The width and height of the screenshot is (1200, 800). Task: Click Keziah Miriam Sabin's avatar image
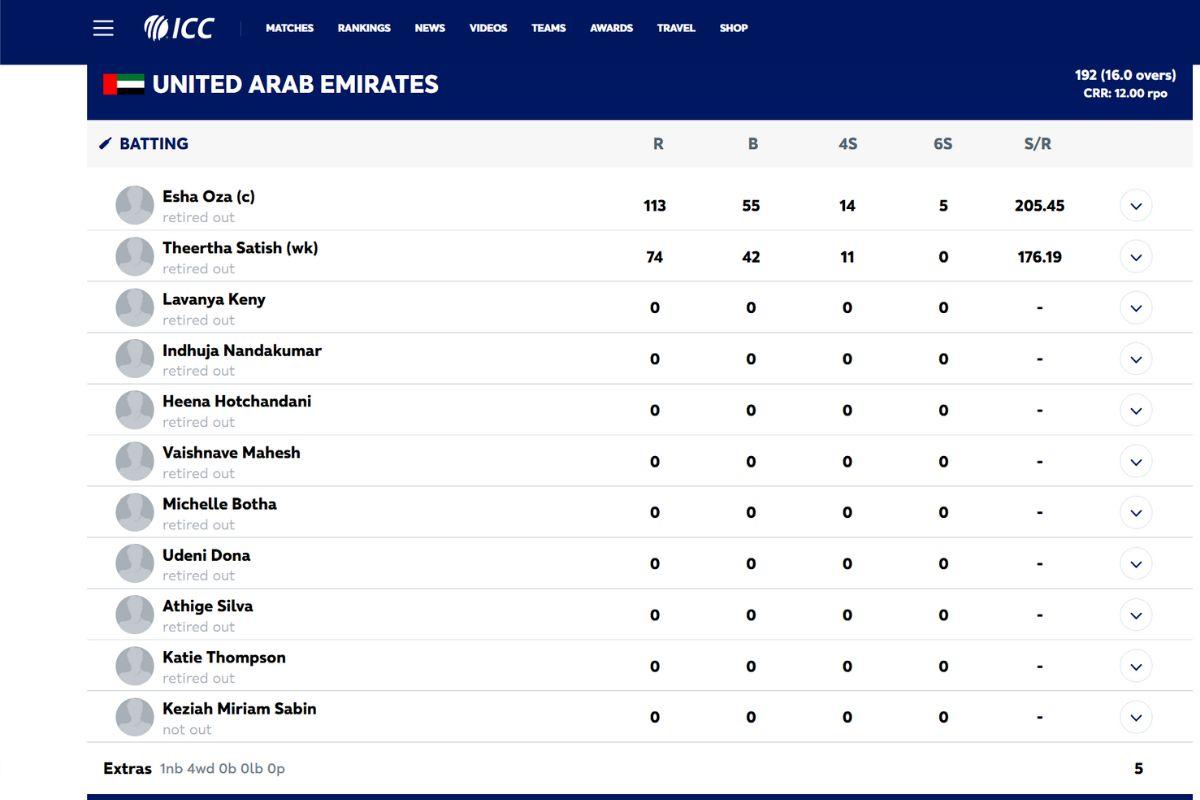click(x=134, y=717)
